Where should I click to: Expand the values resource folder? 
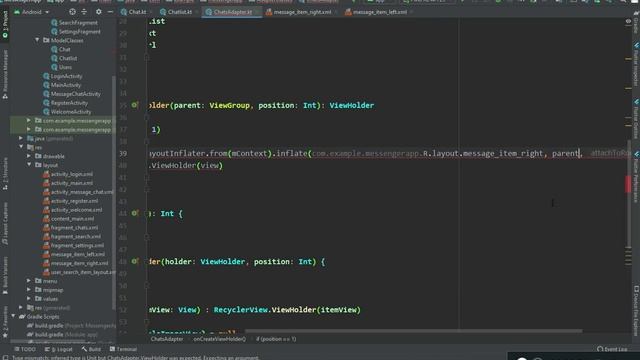29,299
